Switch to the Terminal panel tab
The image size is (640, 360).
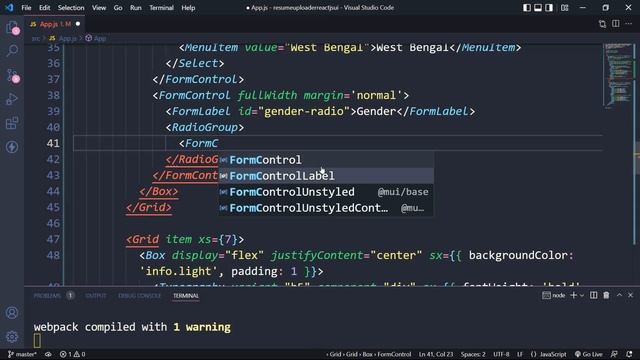click(186, 296)
